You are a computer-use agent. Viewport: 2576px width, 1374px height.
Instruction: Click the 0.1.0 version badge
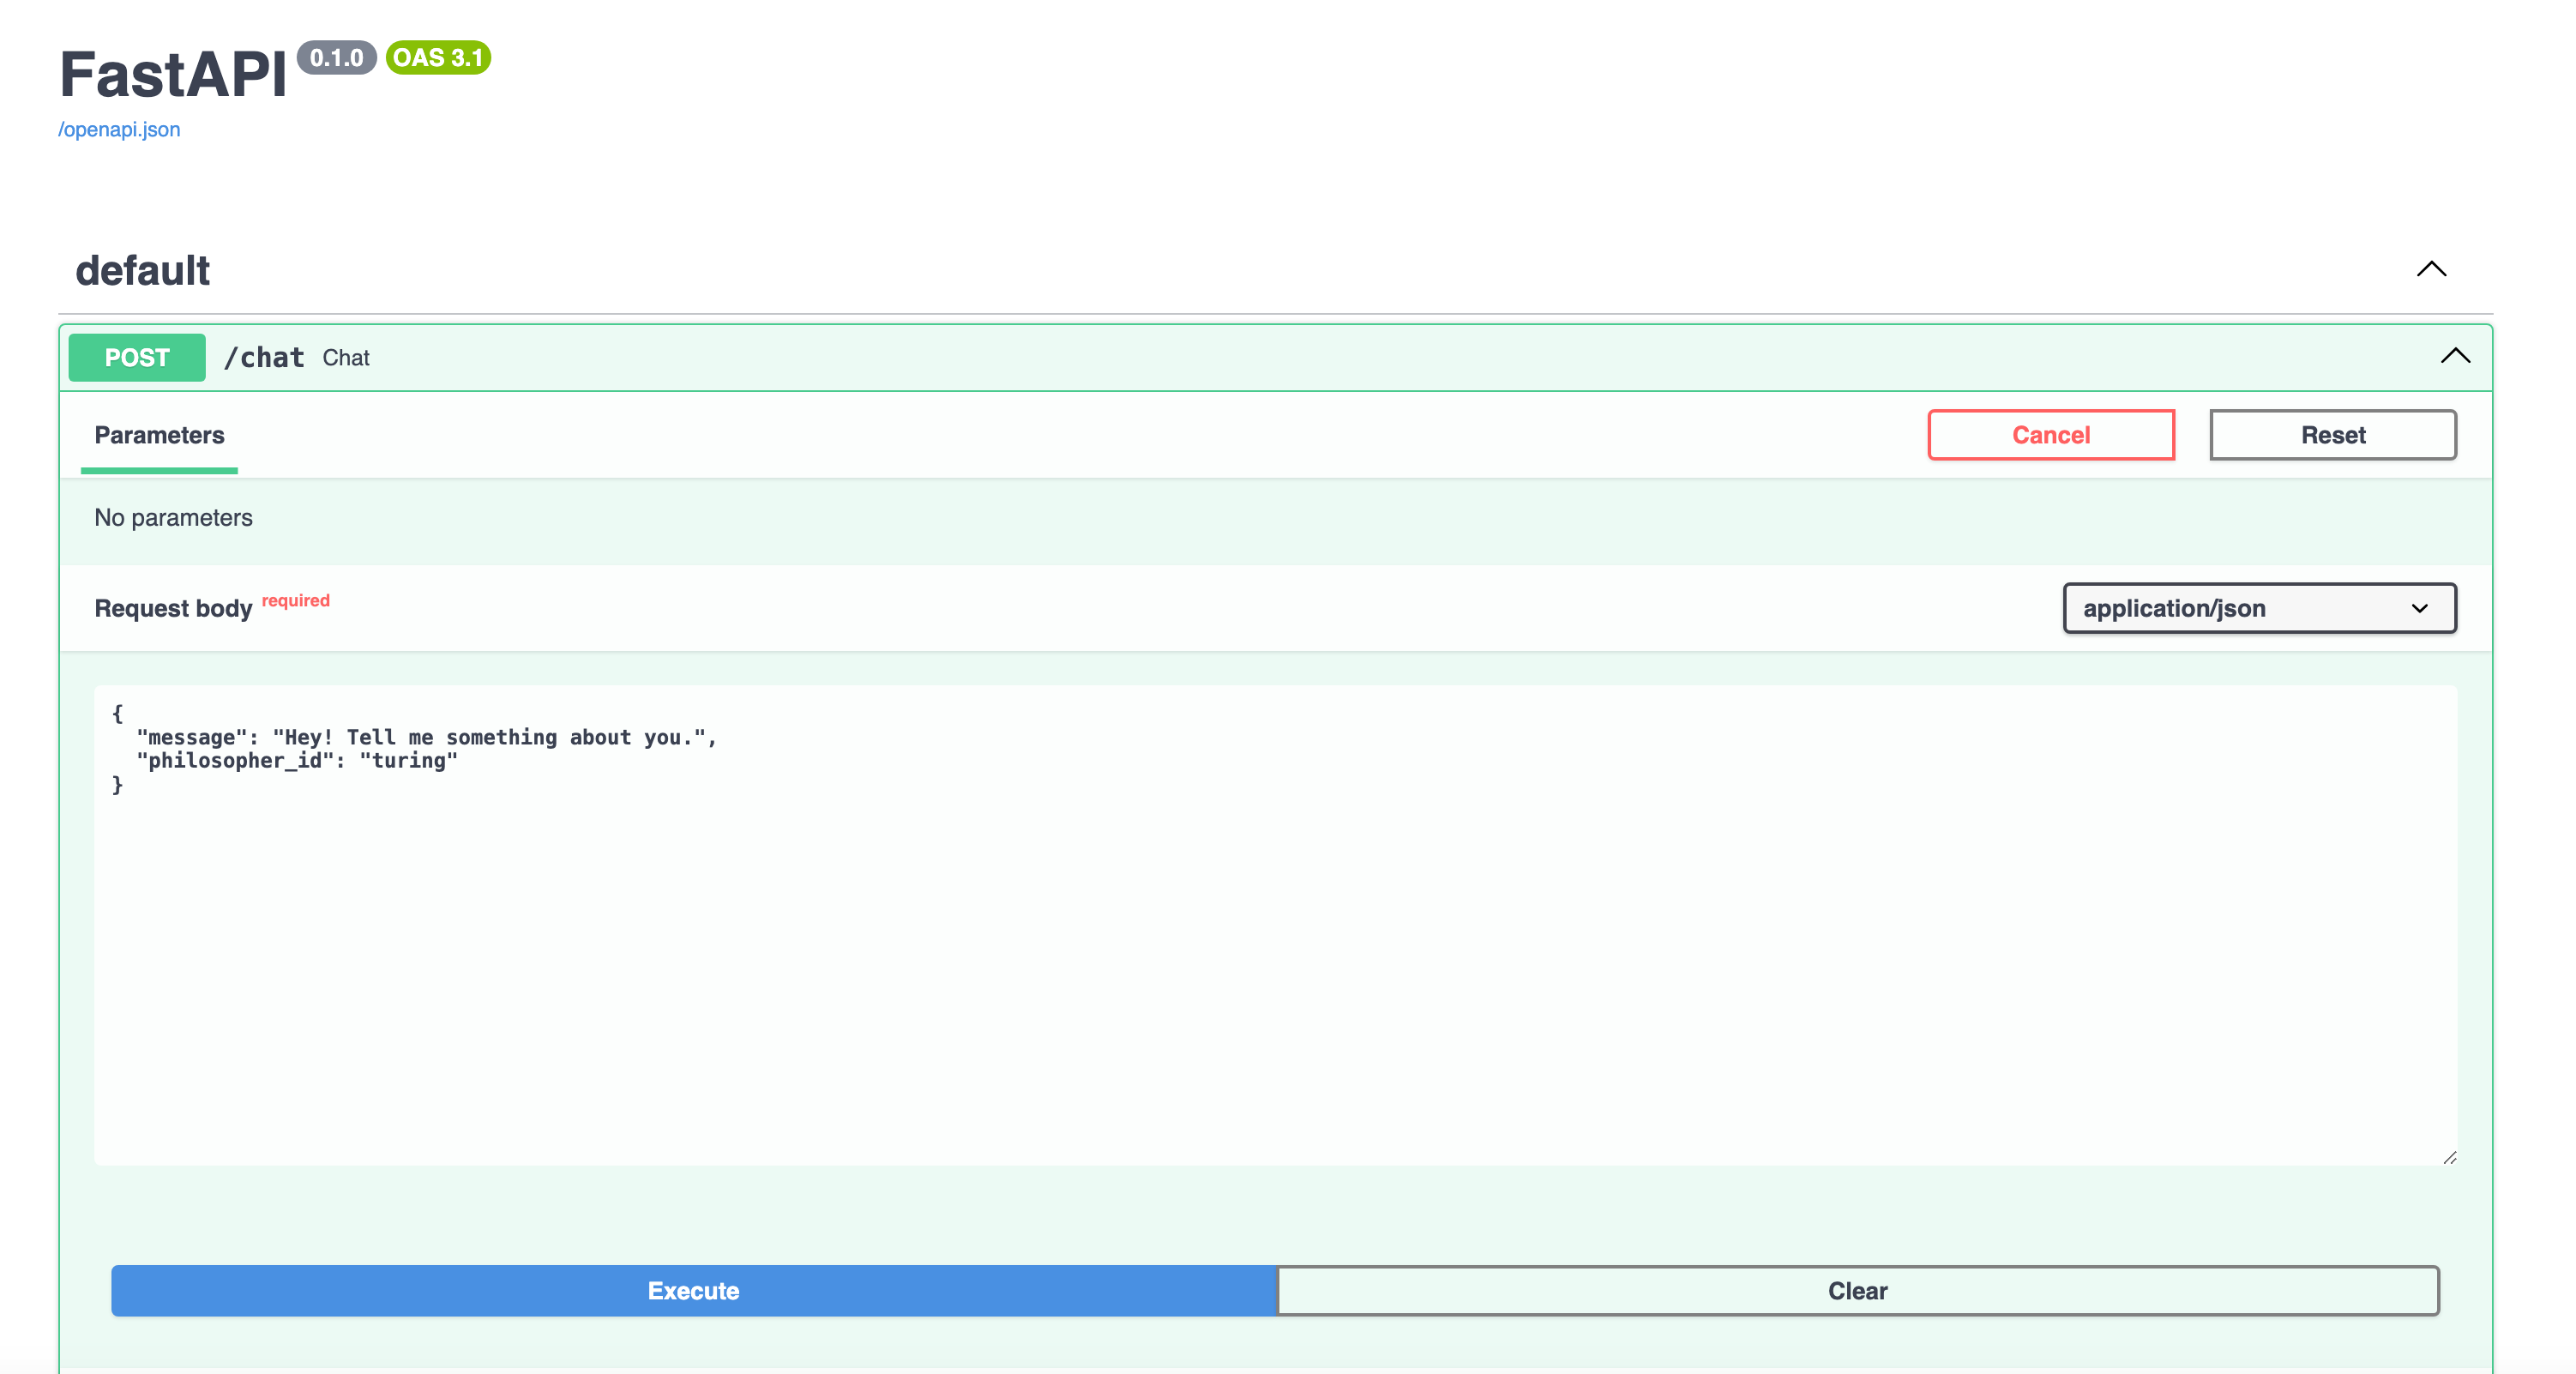click(x=336, y=58)
